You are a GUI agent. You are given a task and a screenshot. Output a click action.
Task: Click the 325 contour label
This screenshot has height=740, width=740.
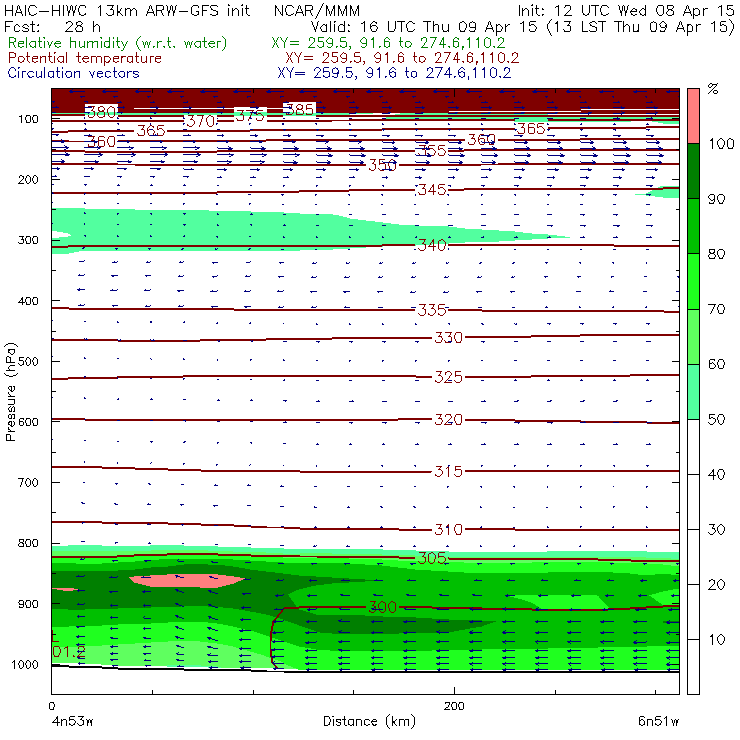click(x=448, y=377)
